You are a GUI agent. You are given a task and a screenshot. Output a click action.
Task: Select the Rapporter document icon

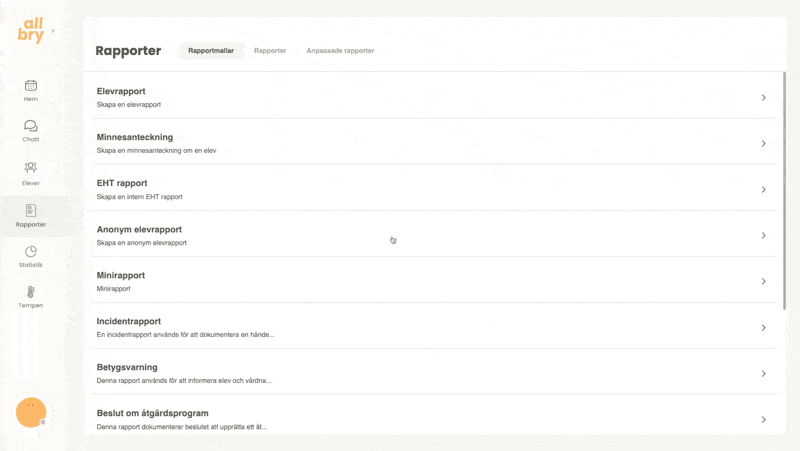point(31,211)
